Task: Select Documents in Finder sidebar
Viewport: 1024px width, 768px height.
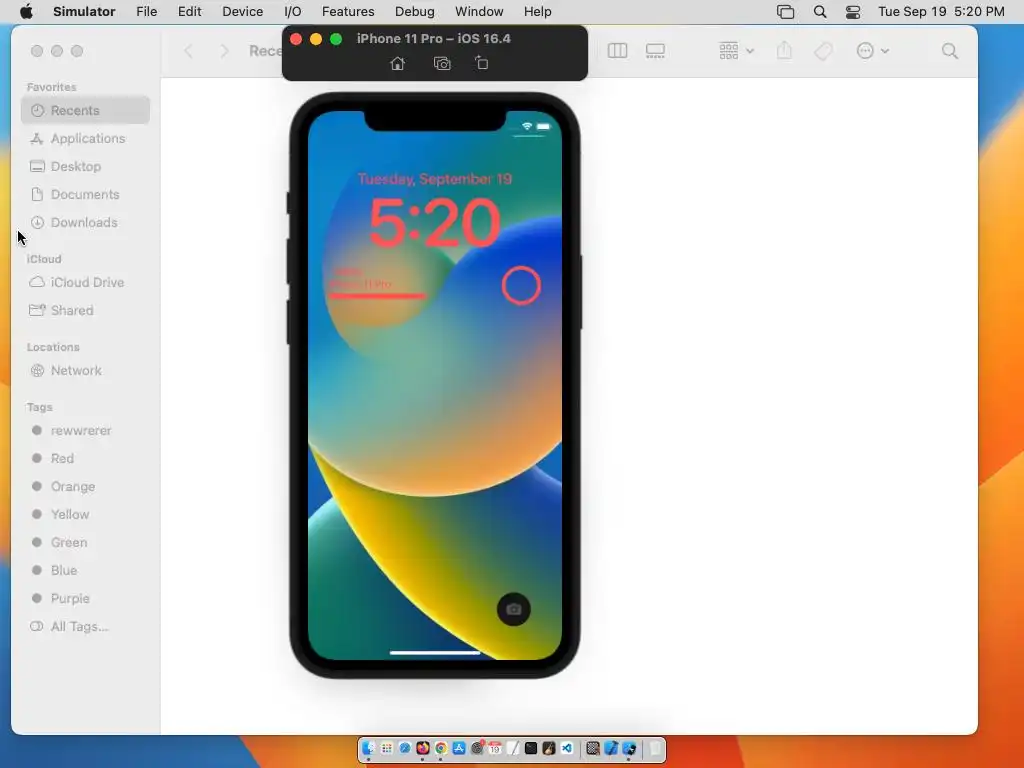Action: coord(86,195)
